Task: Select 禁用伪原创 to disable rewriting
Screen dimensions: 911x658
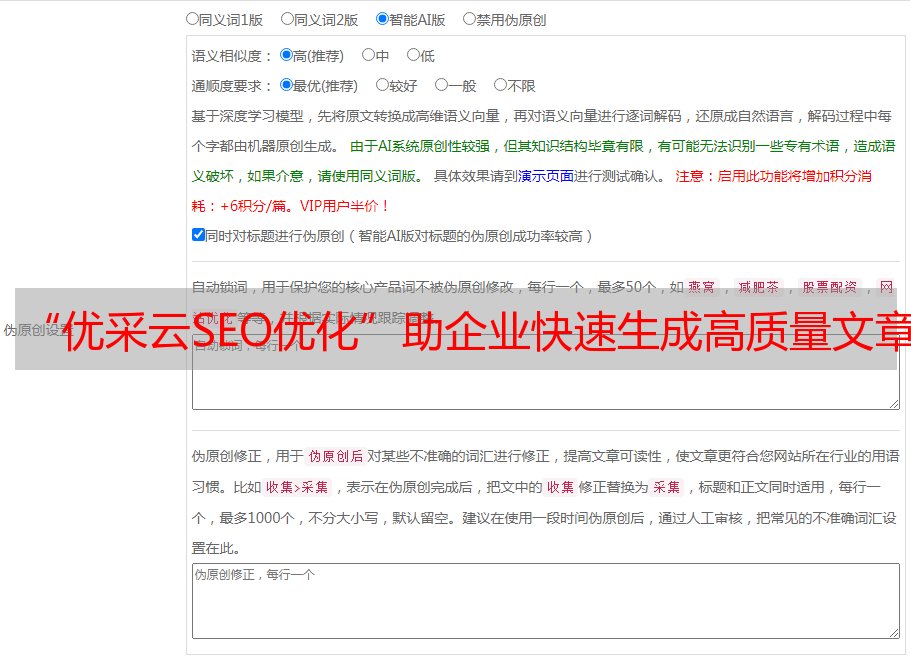Action: [x=469, y=19]
